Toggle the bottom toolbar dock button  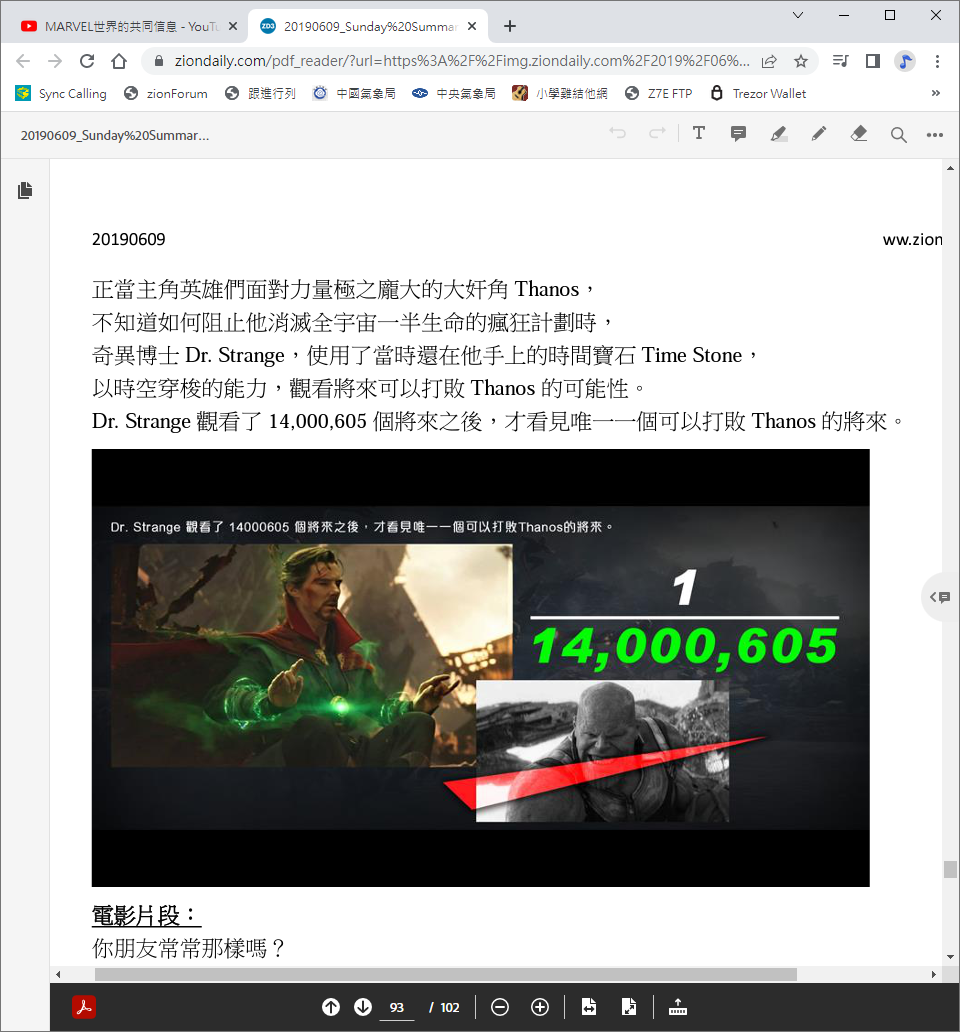[x=678, y=1007]
